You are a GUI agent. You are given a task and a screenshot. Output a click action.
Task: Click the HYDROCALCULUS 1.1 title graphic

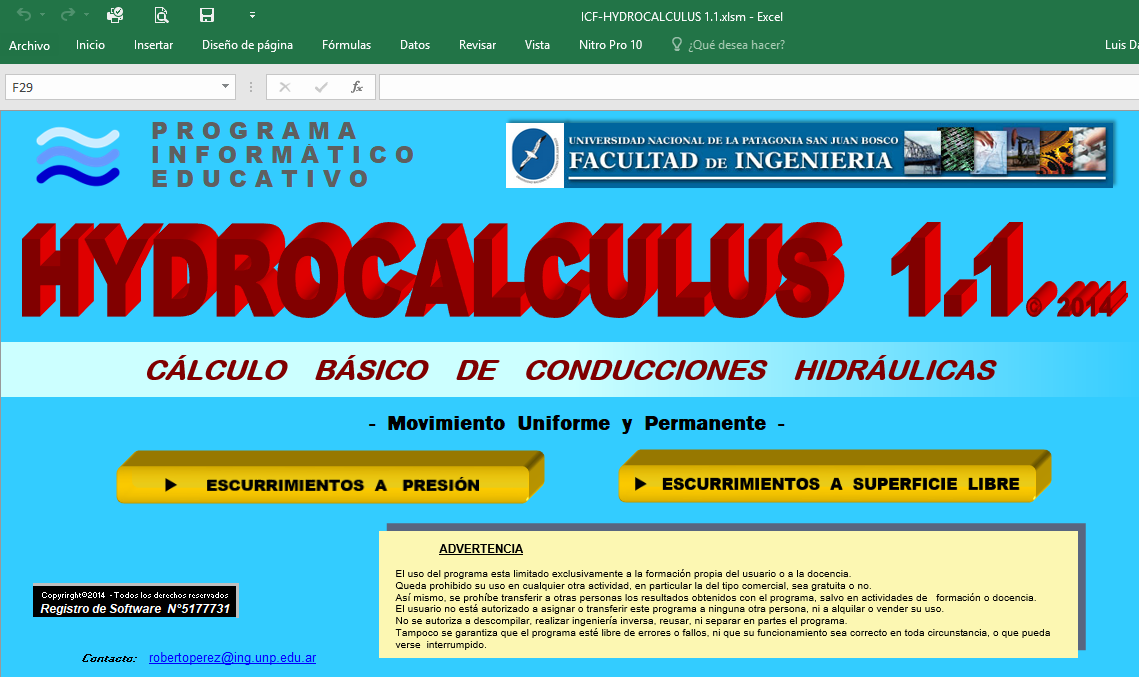[x=574, y=269]
